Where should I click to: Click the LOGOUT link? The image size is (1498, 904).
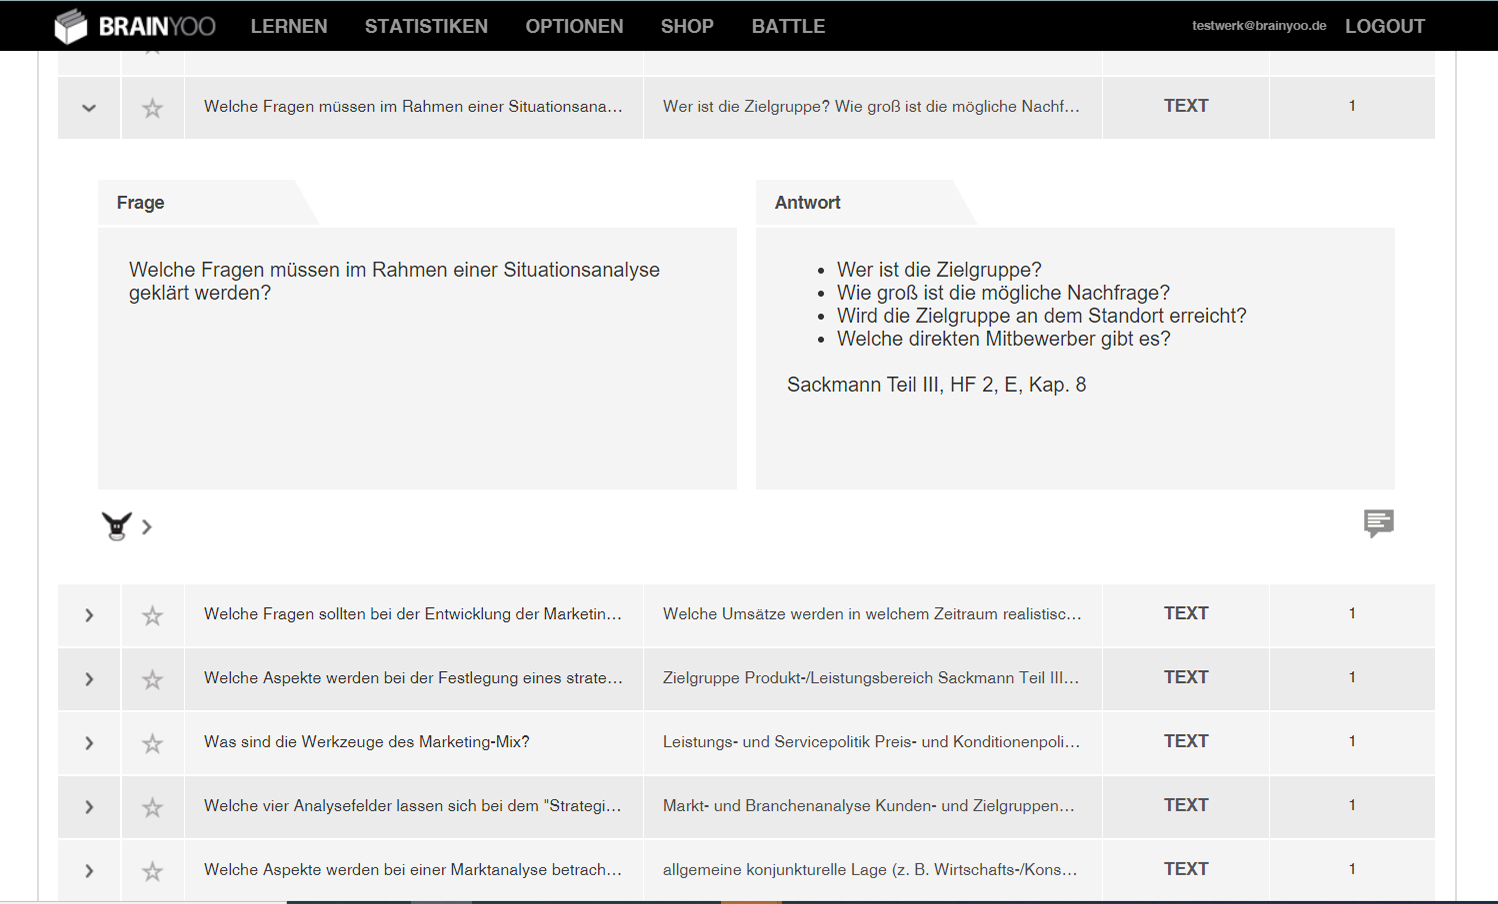click(x=1384, y=26)
